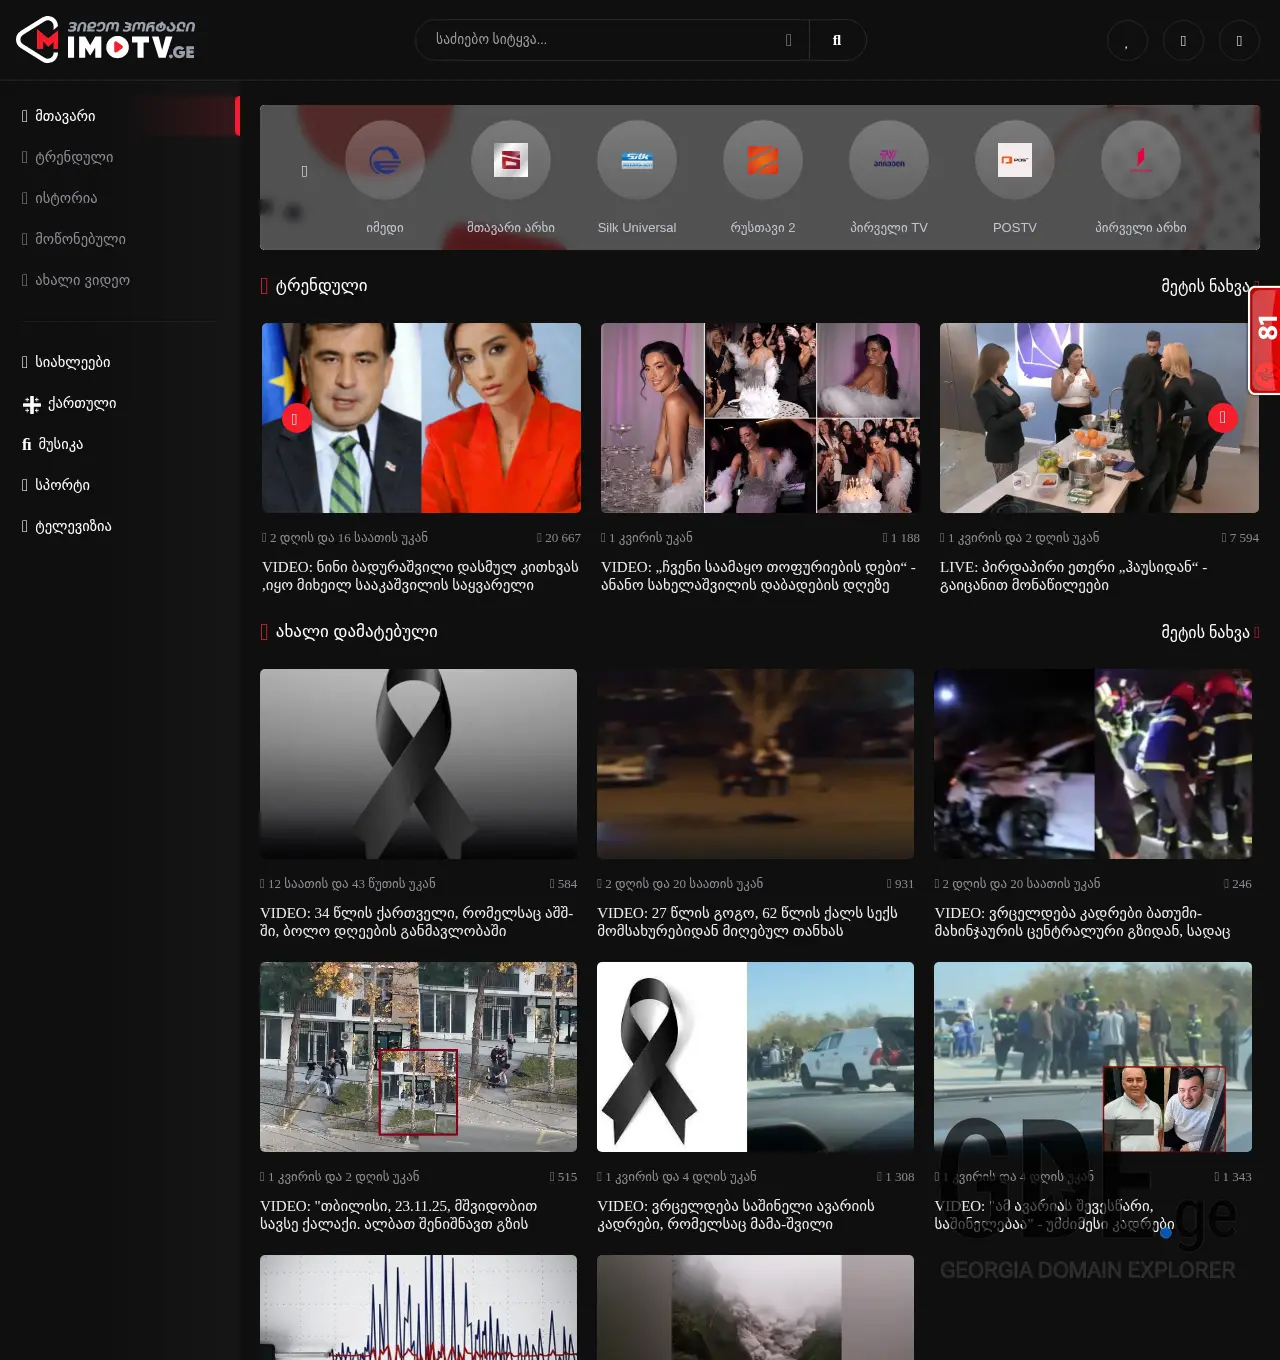
Task: Open the ტელევიზია section in sidebar
Action: point(68,526)
